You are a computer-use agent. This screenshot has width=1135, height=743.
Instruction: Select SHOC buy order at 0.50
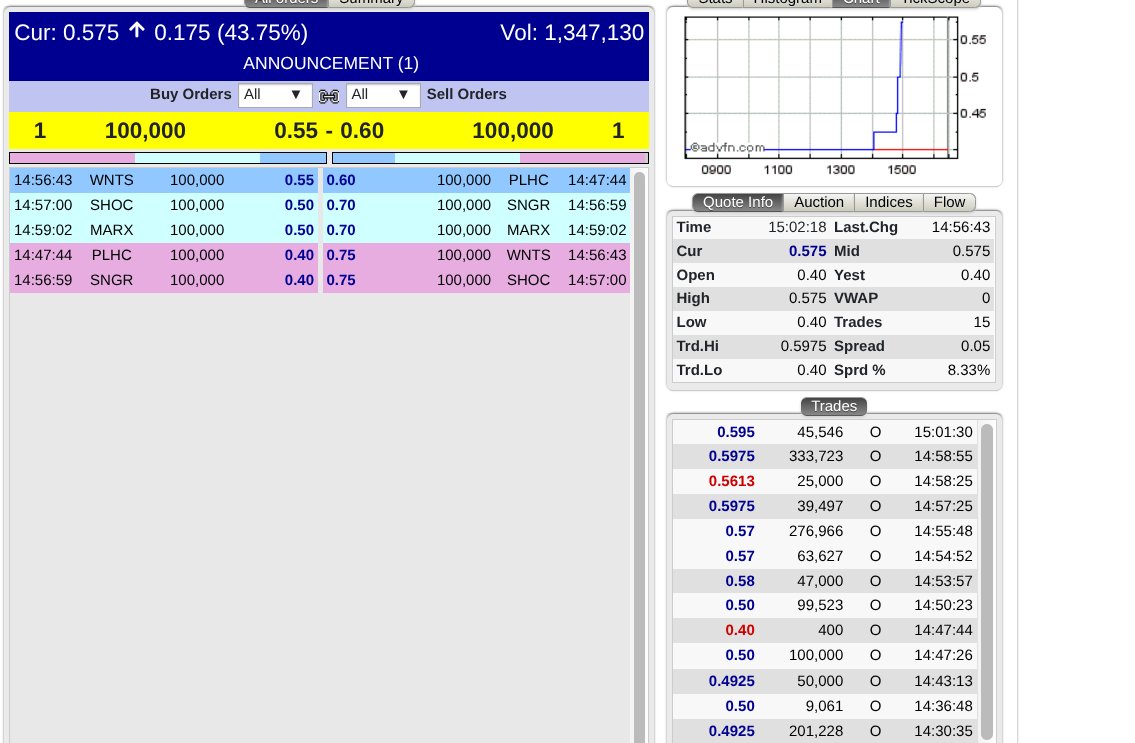pos(164,205)
